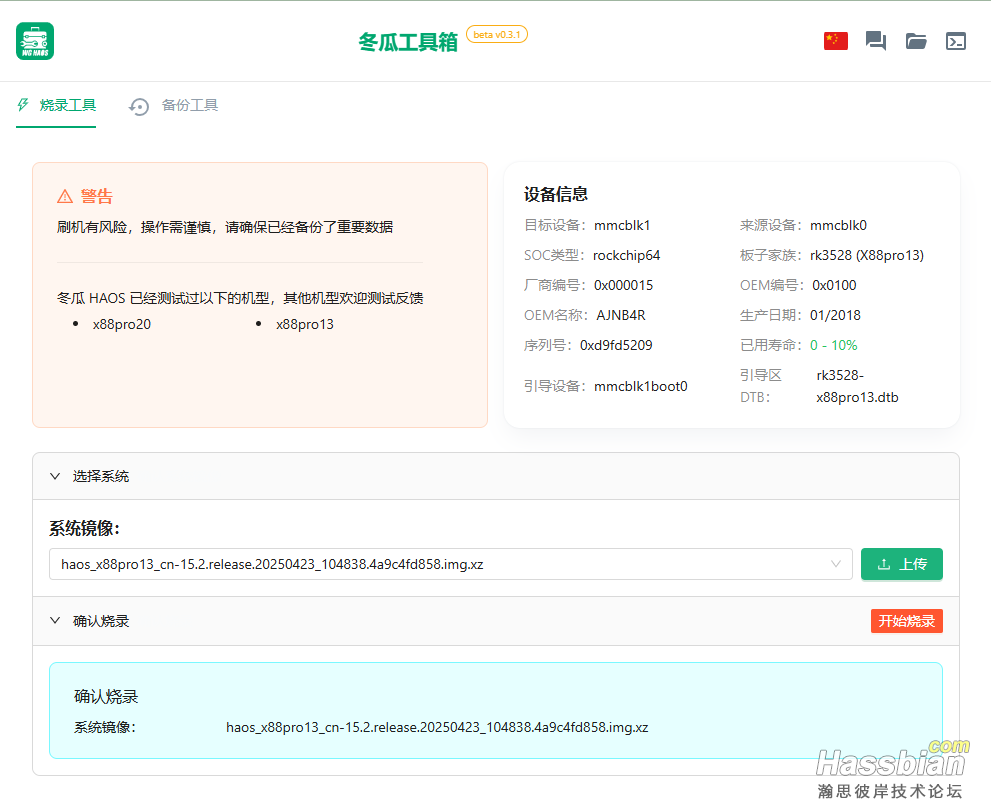
Task: Select the target device value mmcblk1
Action: [622, 226]
